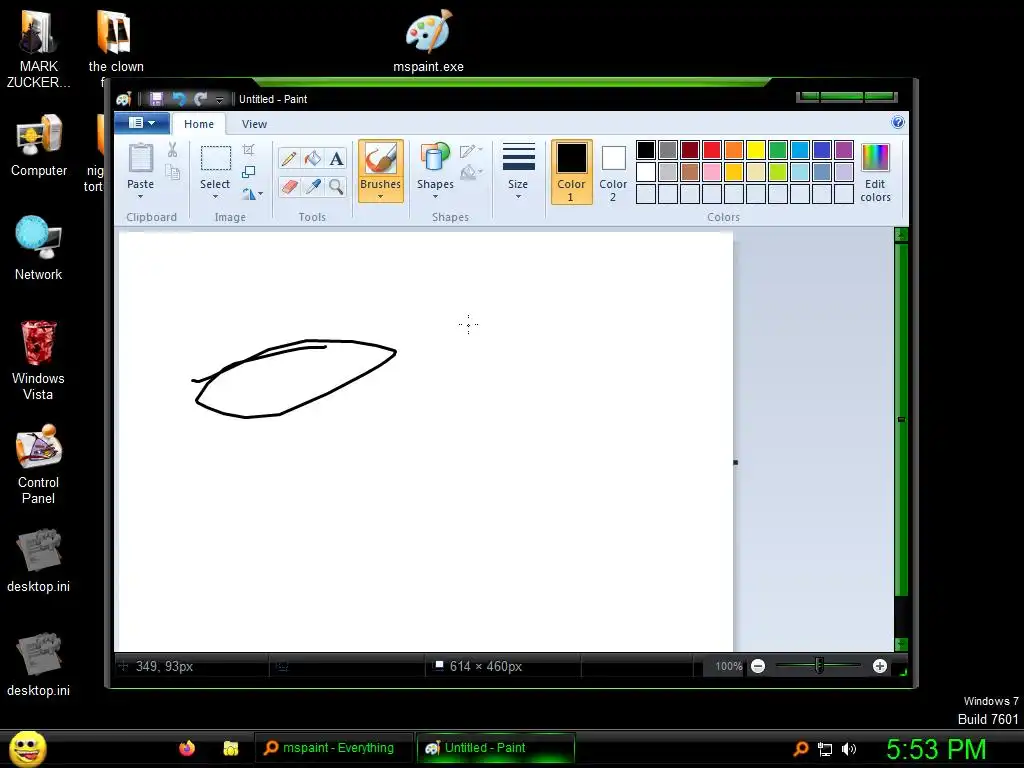This screenshot has height=768, width=1024.
Task: Click mspaint - Everything taskbar button
Action: (x=334, y=748)
